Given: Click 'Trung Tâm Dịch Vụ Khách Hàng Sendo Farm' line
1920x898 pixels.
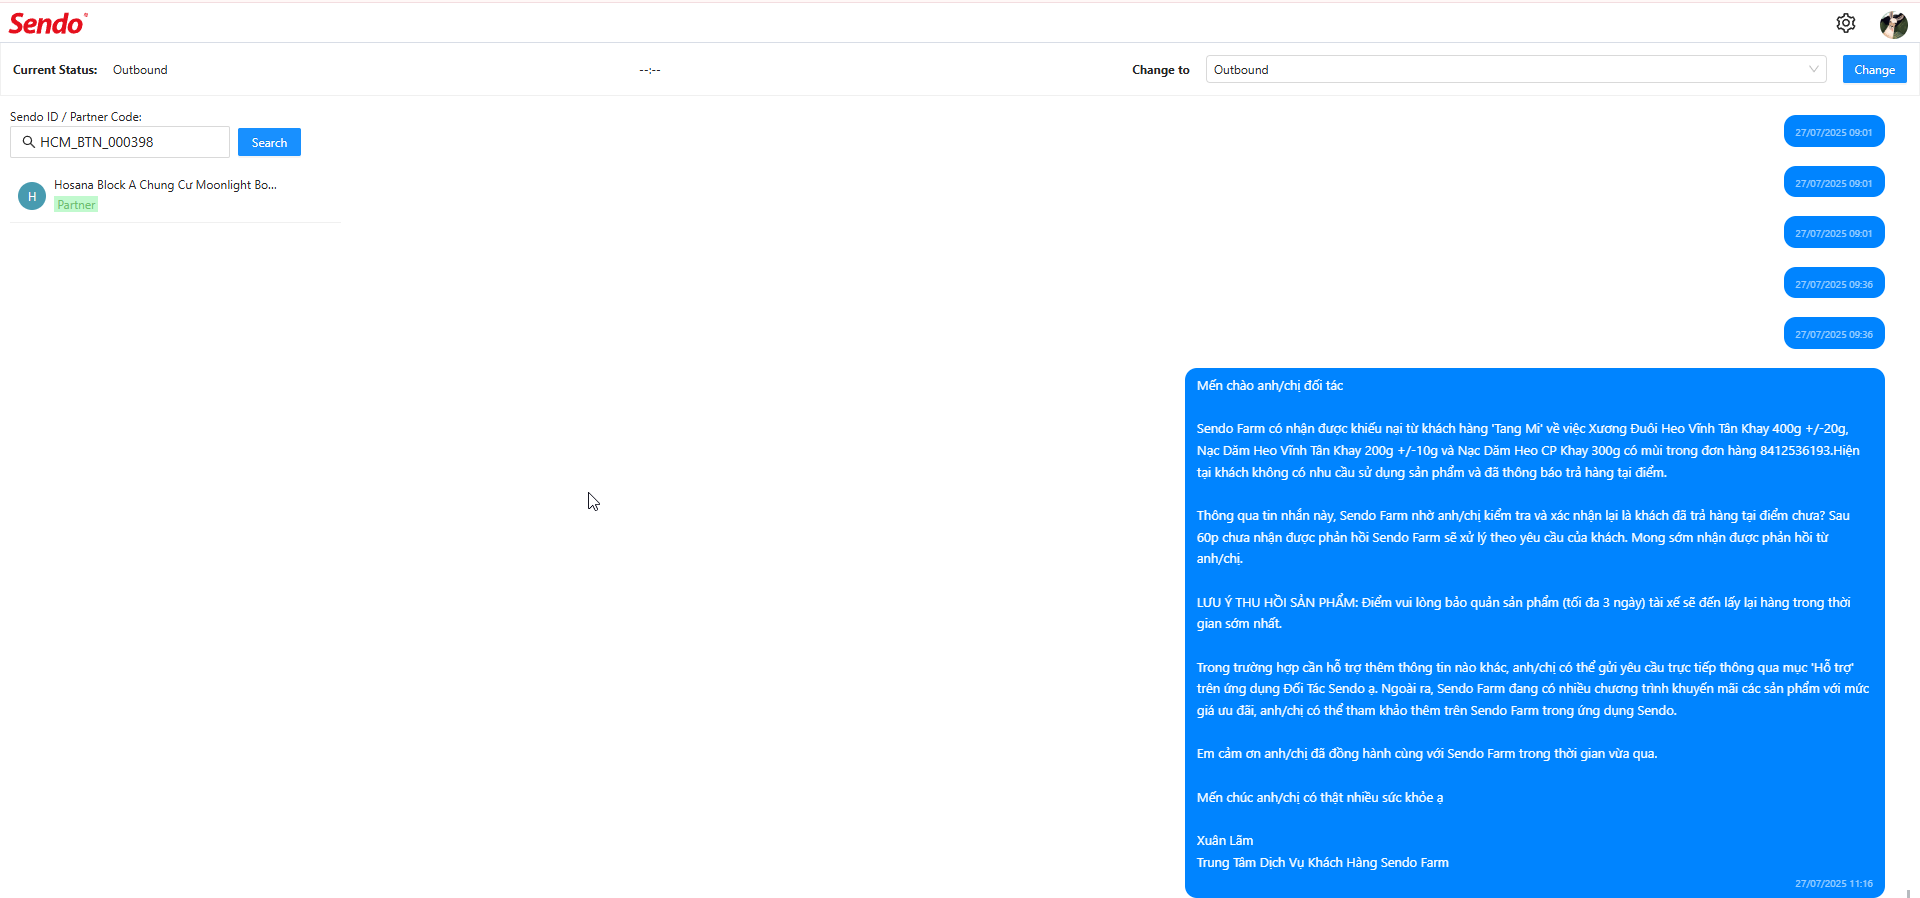Looking at the screenshot, I should coord(1322,863).
